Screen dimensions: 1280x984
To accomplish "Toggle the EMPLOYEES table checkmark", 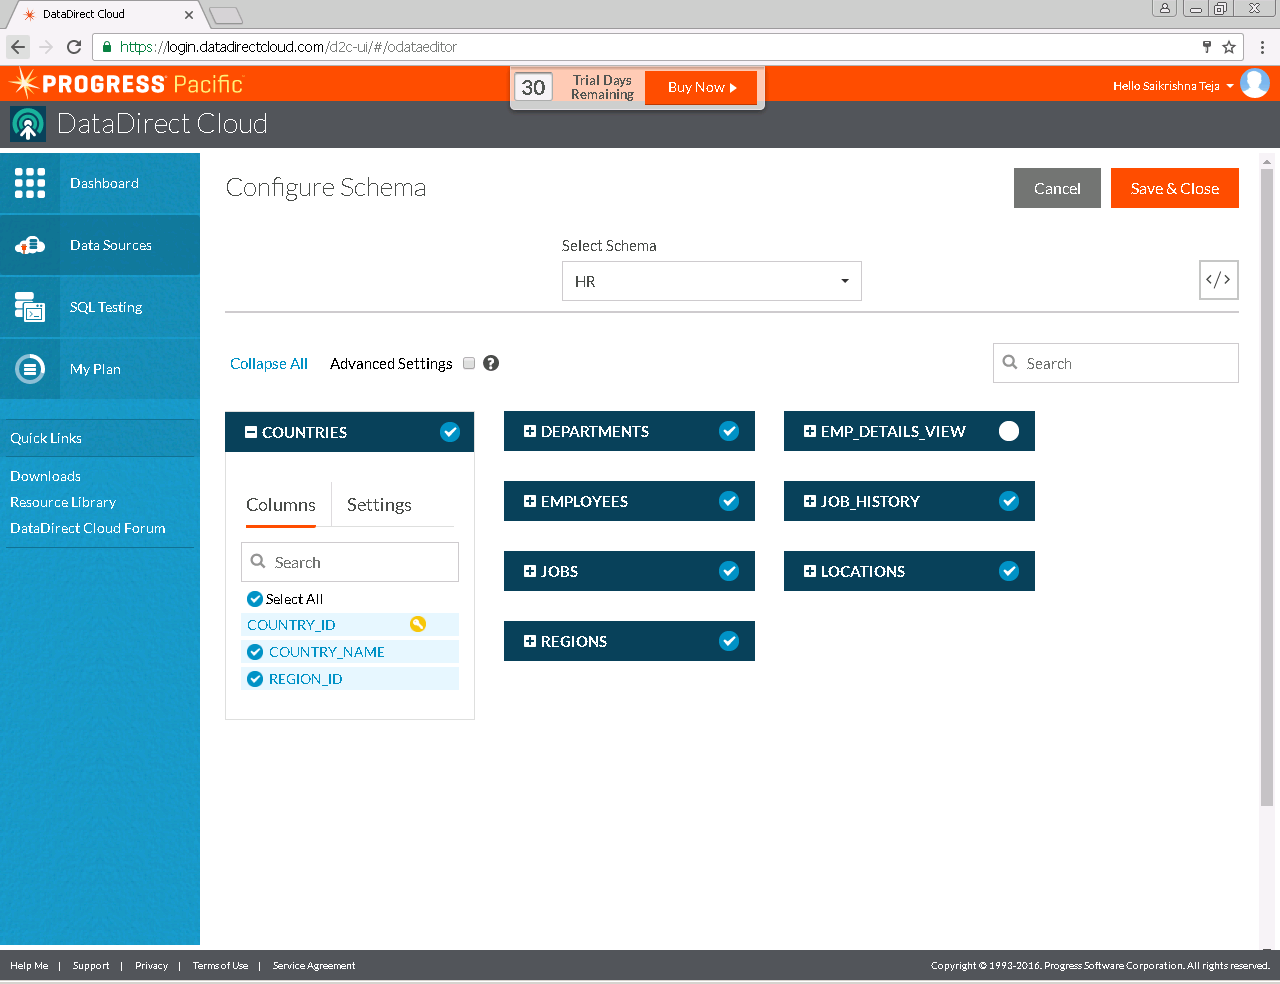I will [x=729, y=501].
